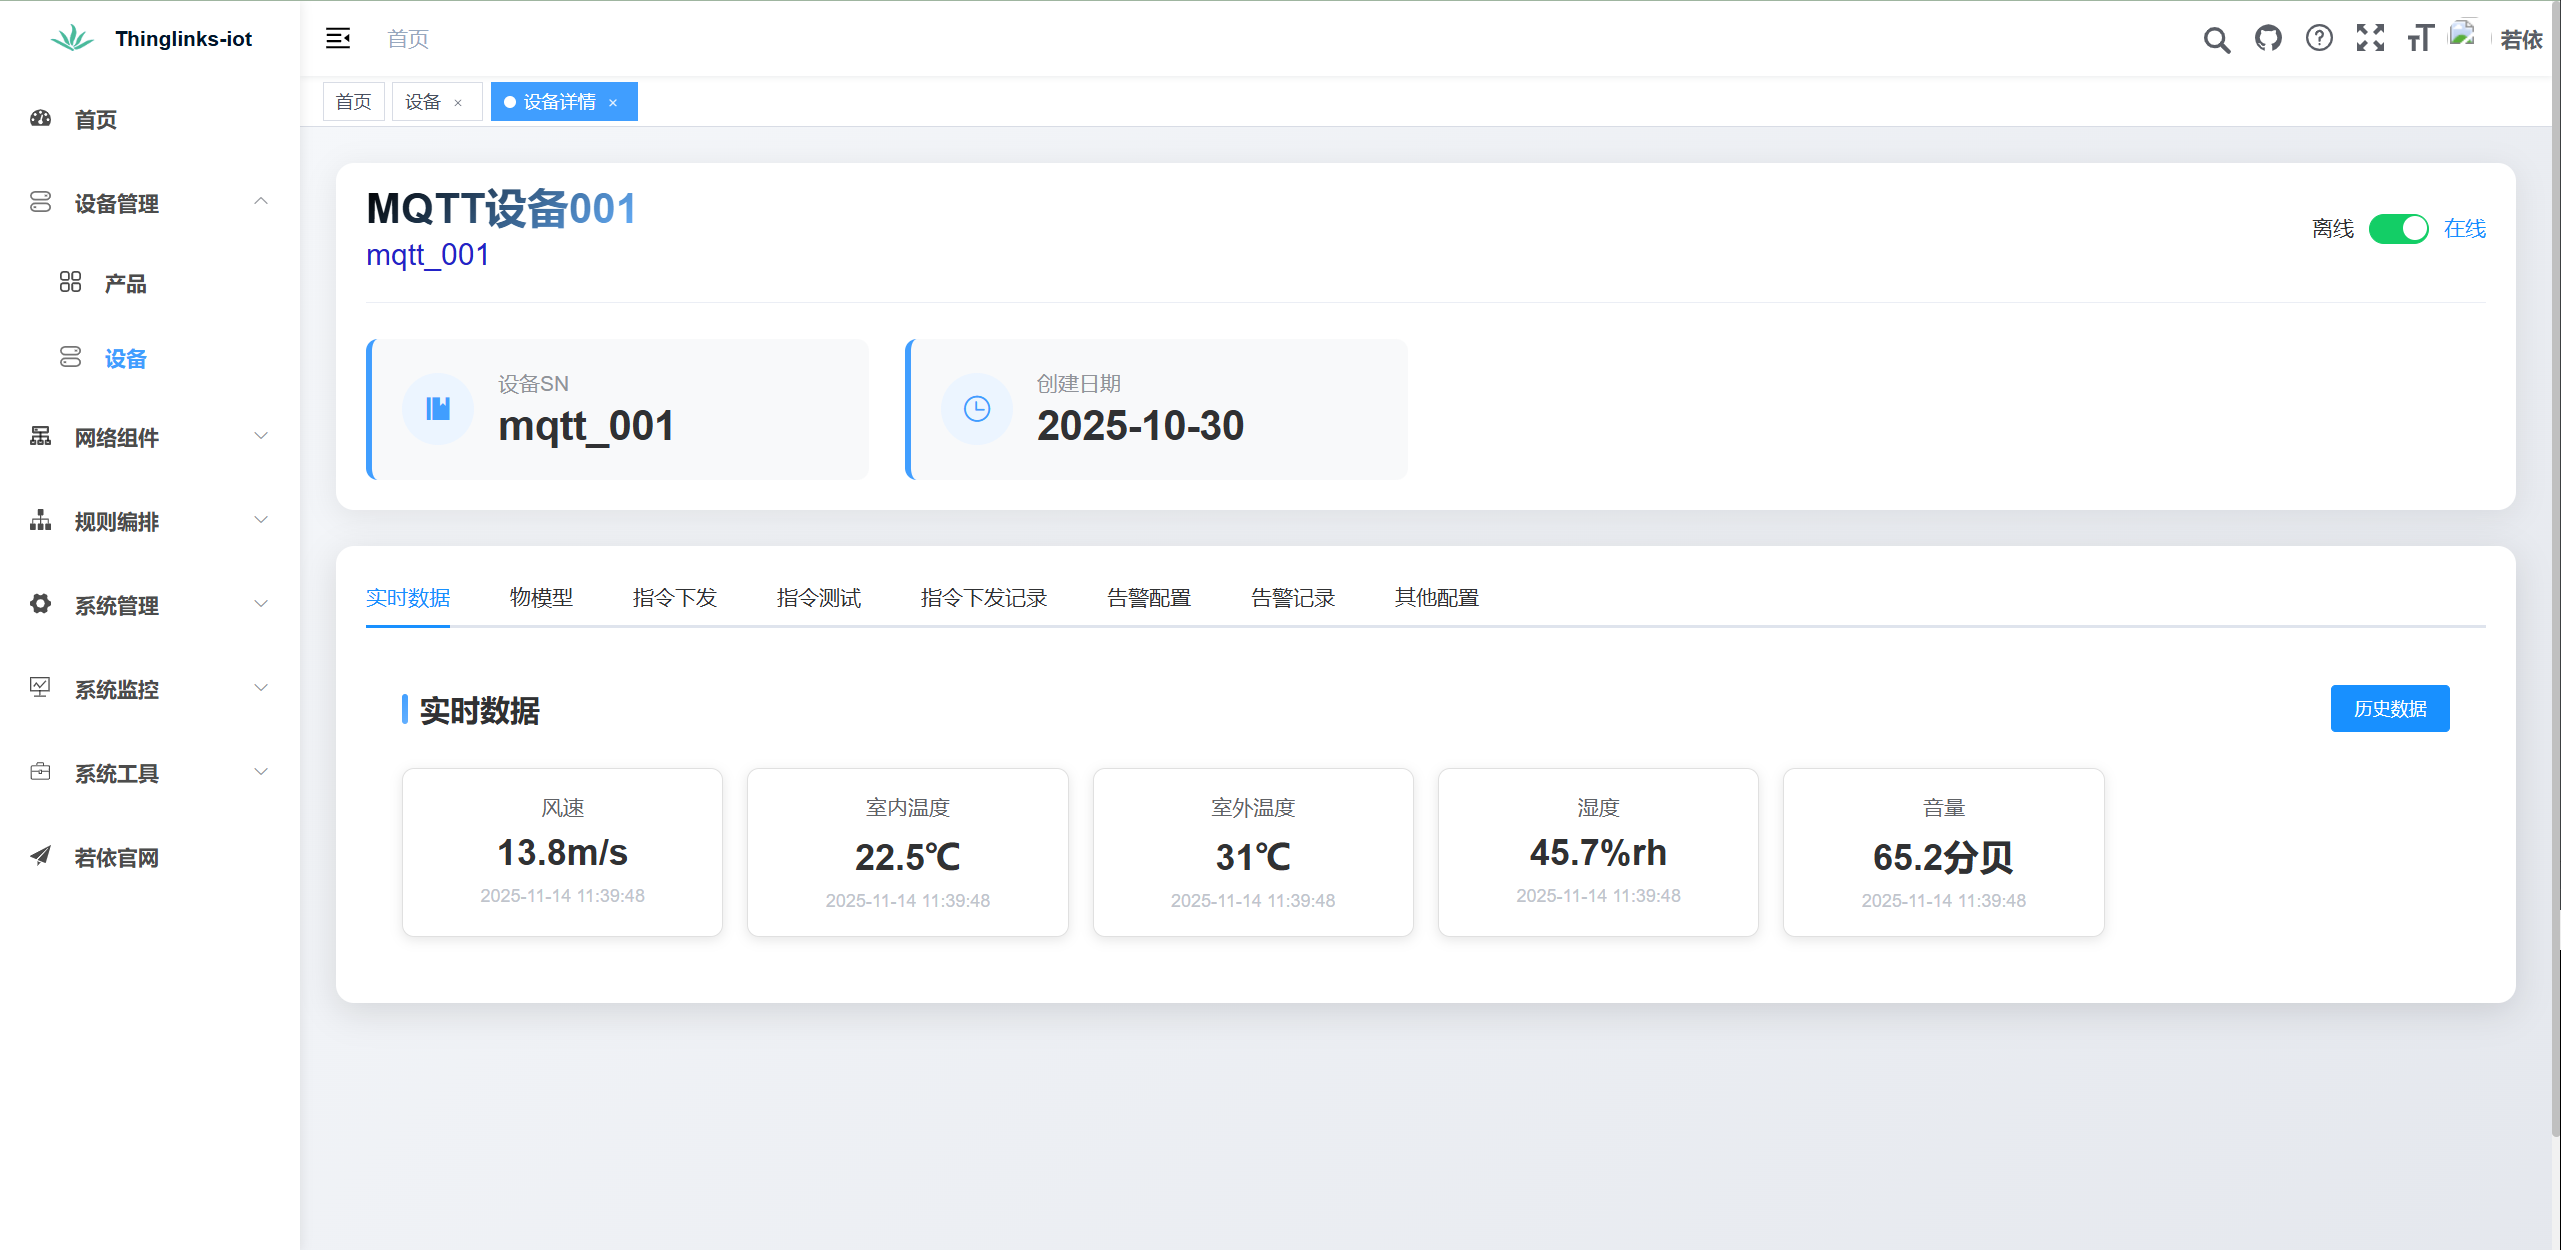The width and height of the screenshot is (2561, 1250).
Task: Collapse sidebar with hamburger icon
Action: 338,39
